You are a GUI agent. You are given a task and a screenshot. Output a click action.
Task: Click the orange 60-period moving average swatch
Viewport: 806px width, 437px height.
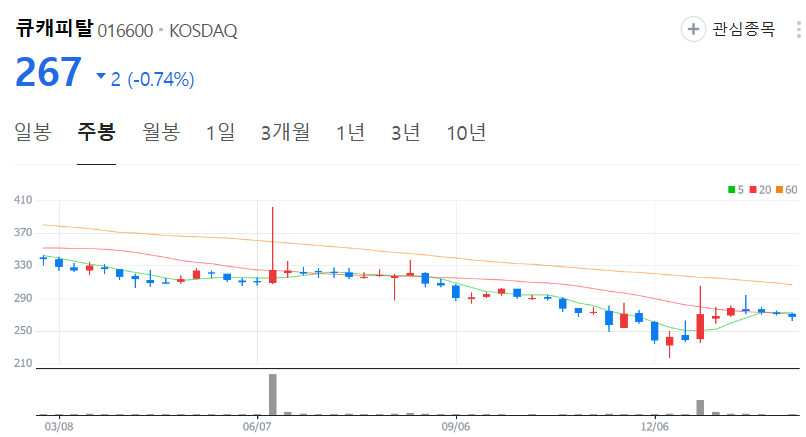779,190
